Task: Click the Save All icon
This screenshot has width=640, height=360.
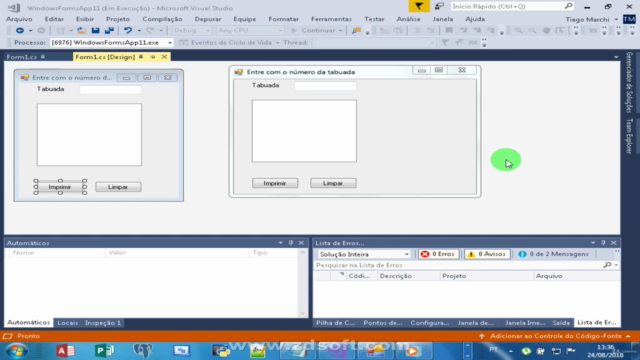Action: [x=109, y=31]
